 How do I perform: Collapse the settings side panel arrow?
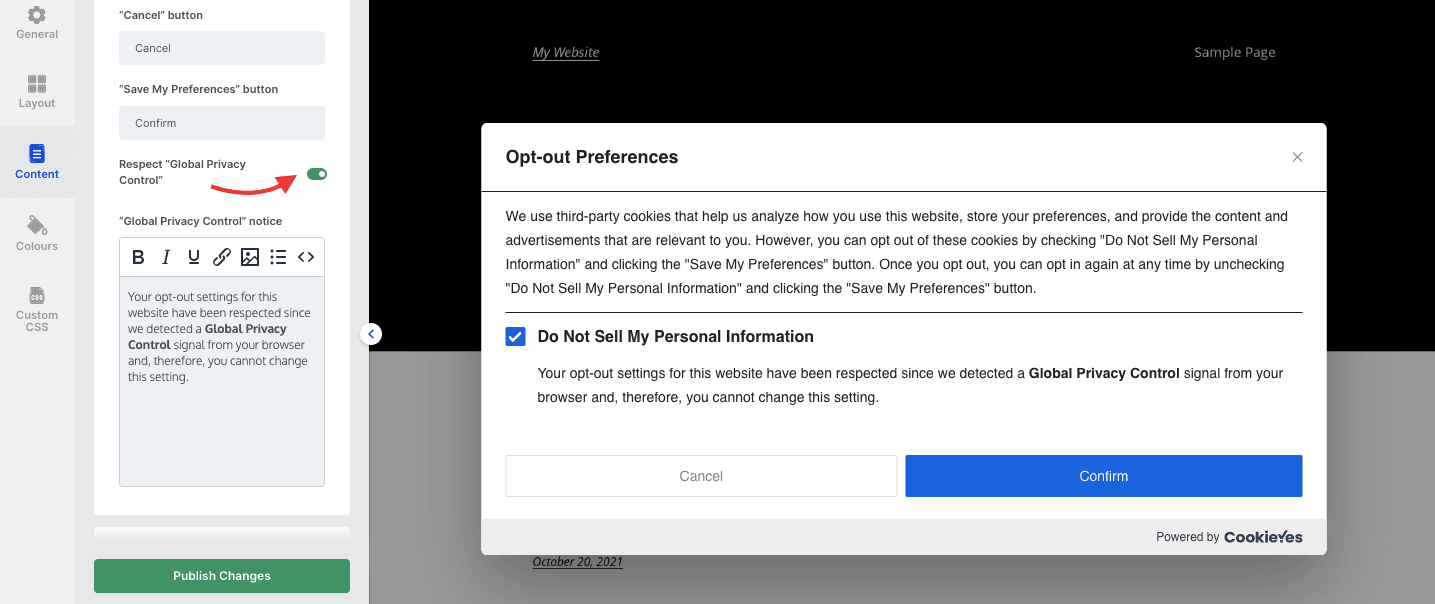point(371,334)
